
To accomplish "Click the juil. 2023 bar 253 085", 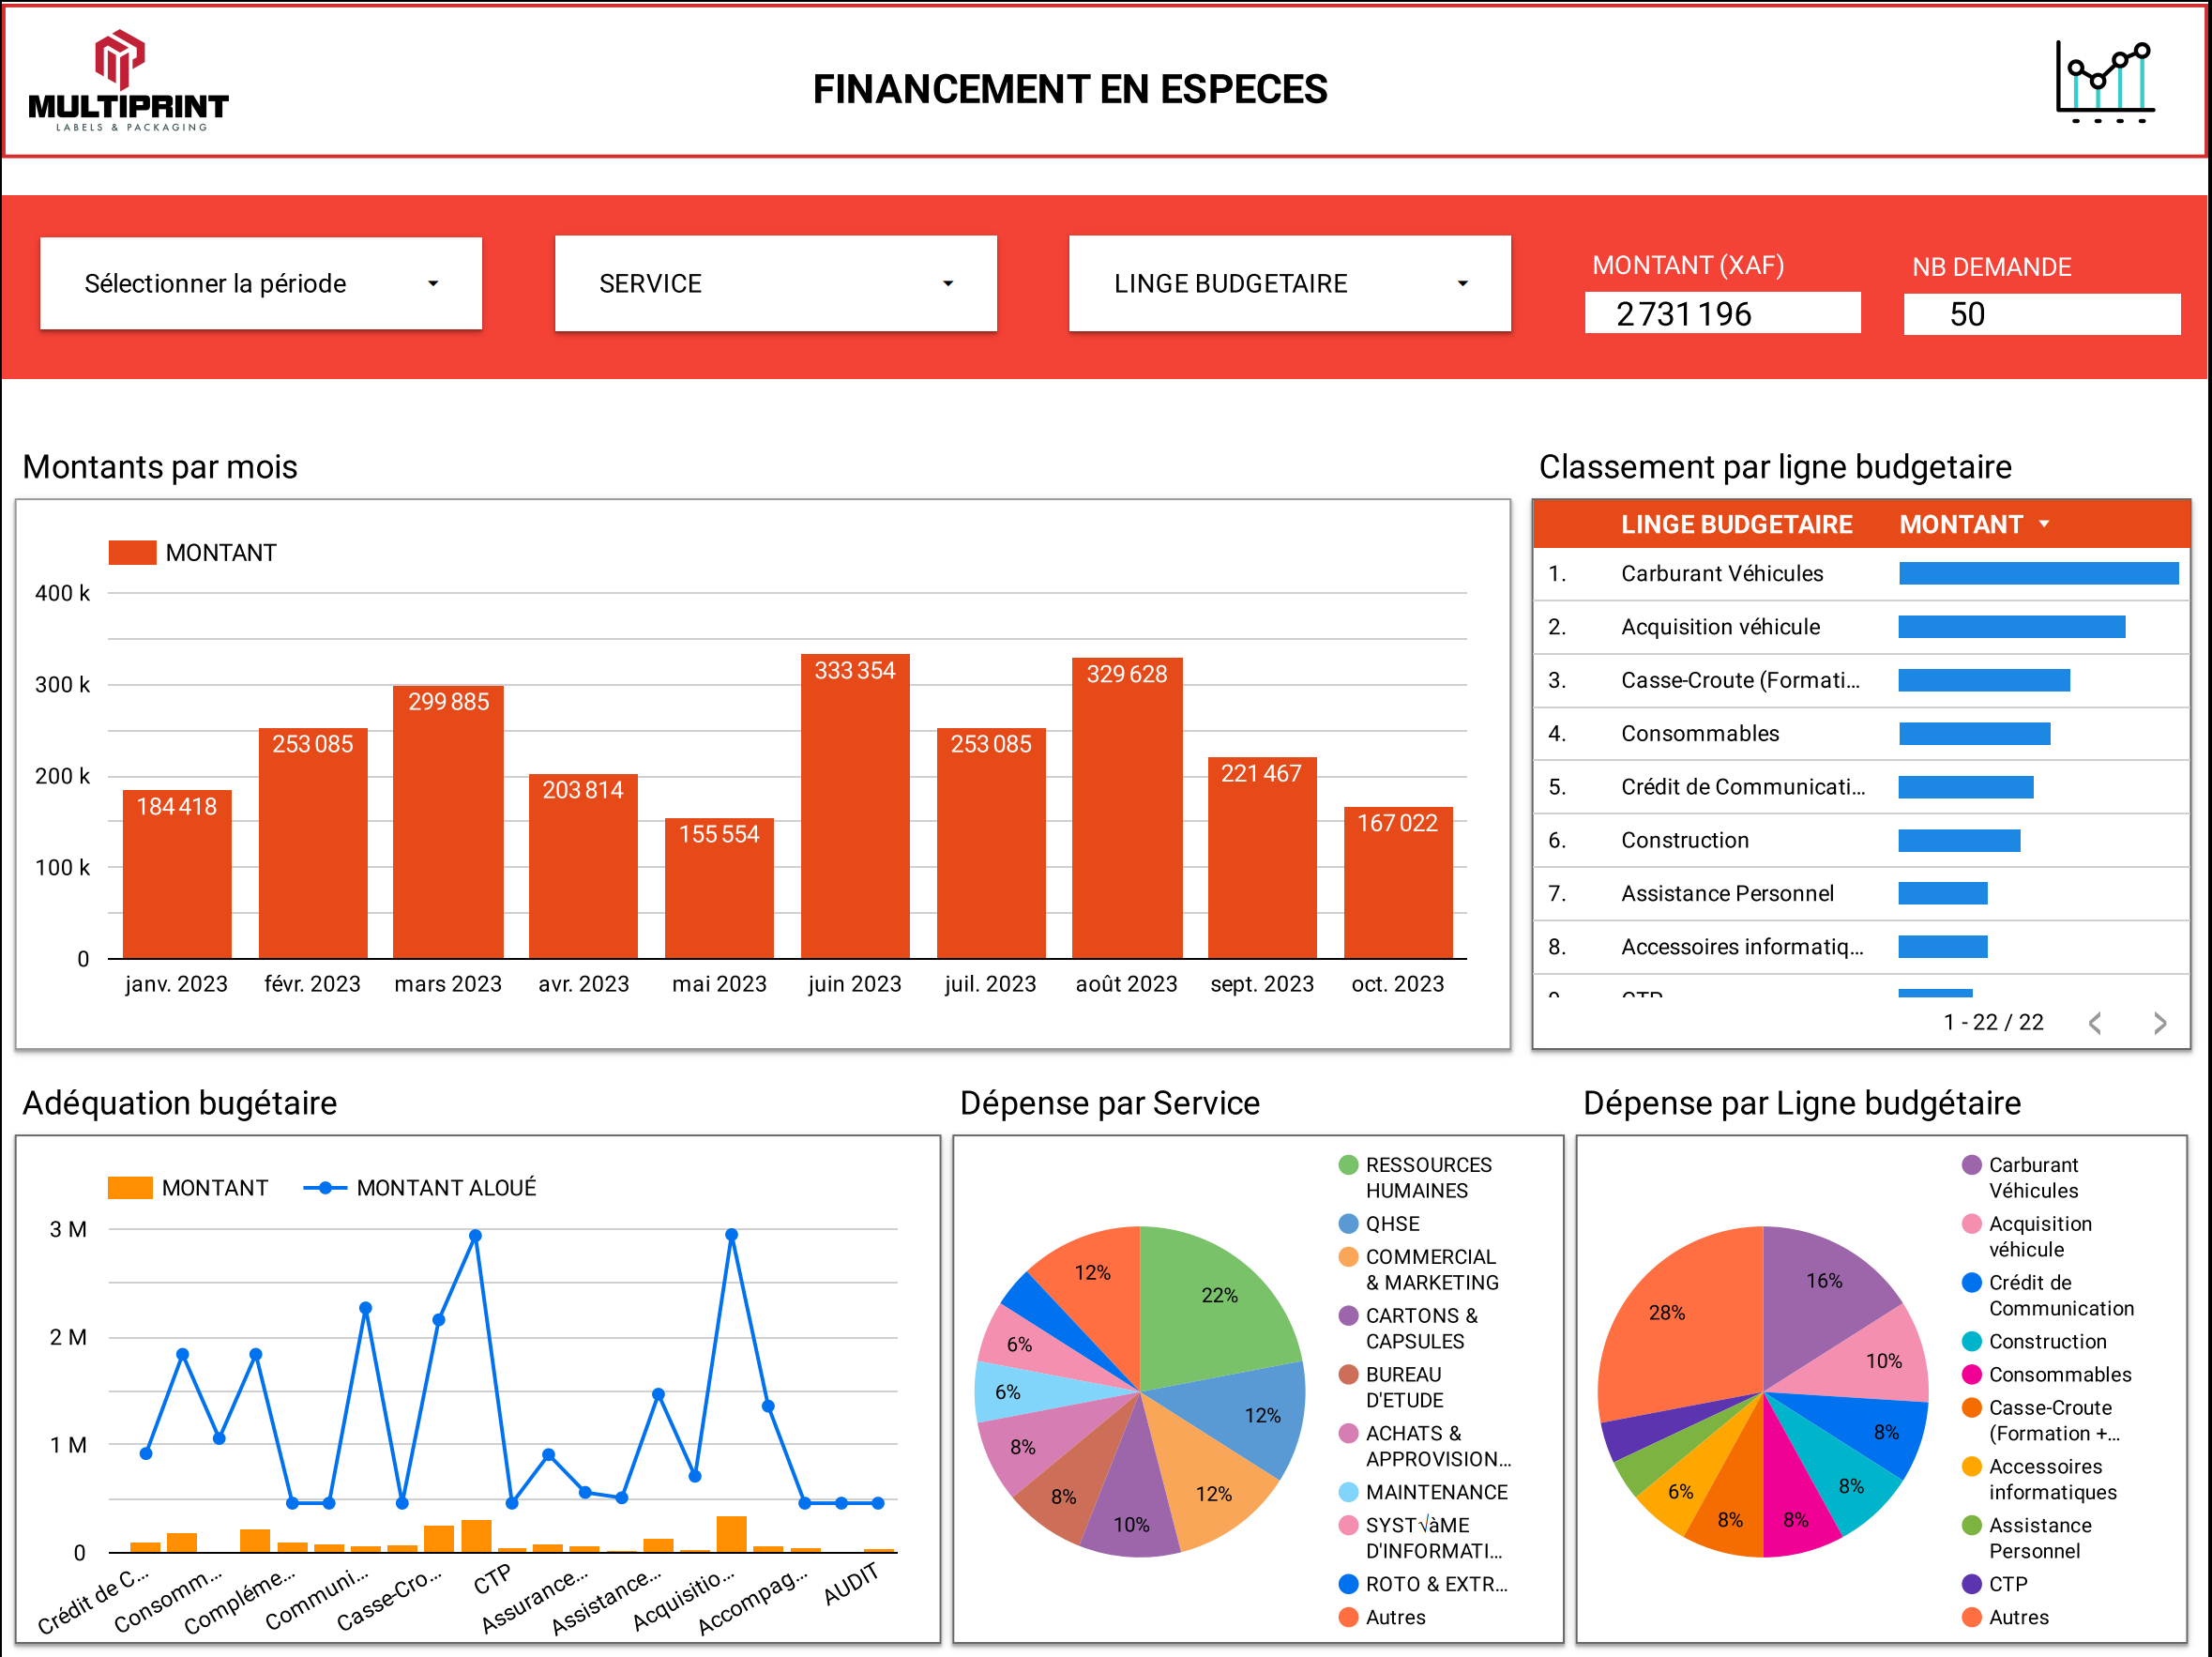I will [x=991, y=843].
